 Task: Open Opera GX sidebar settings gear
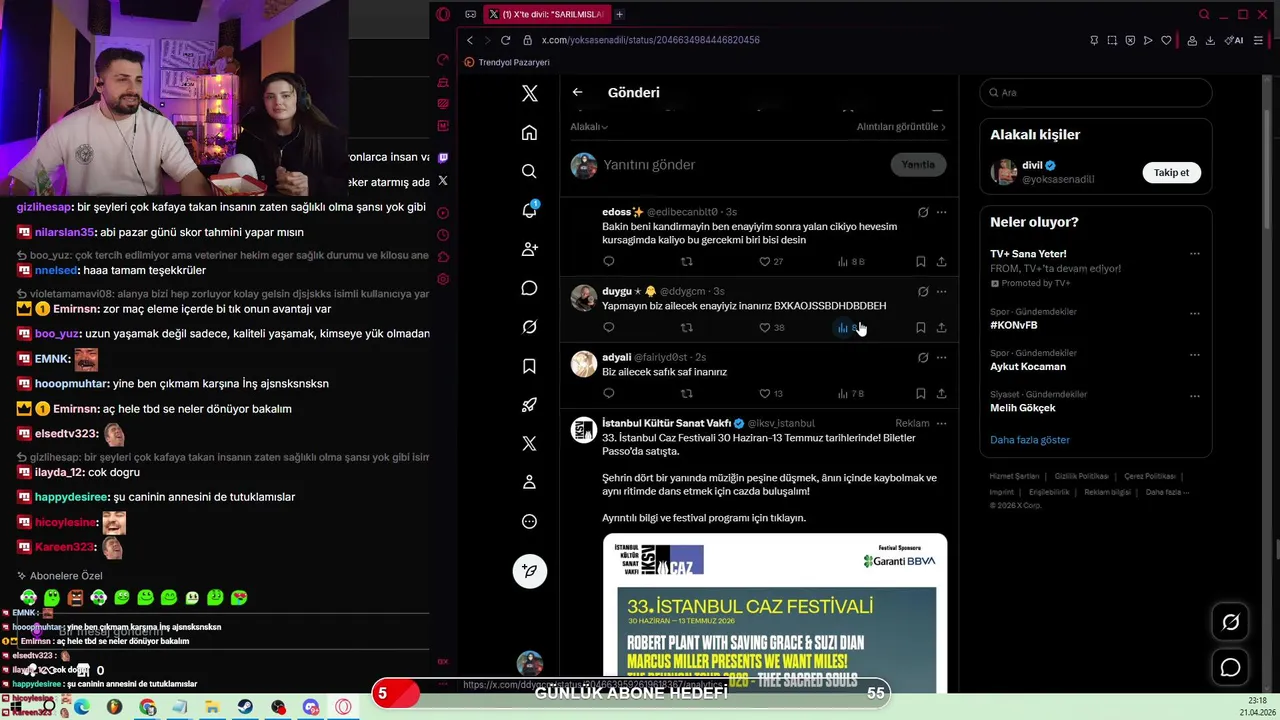(443, 279)
